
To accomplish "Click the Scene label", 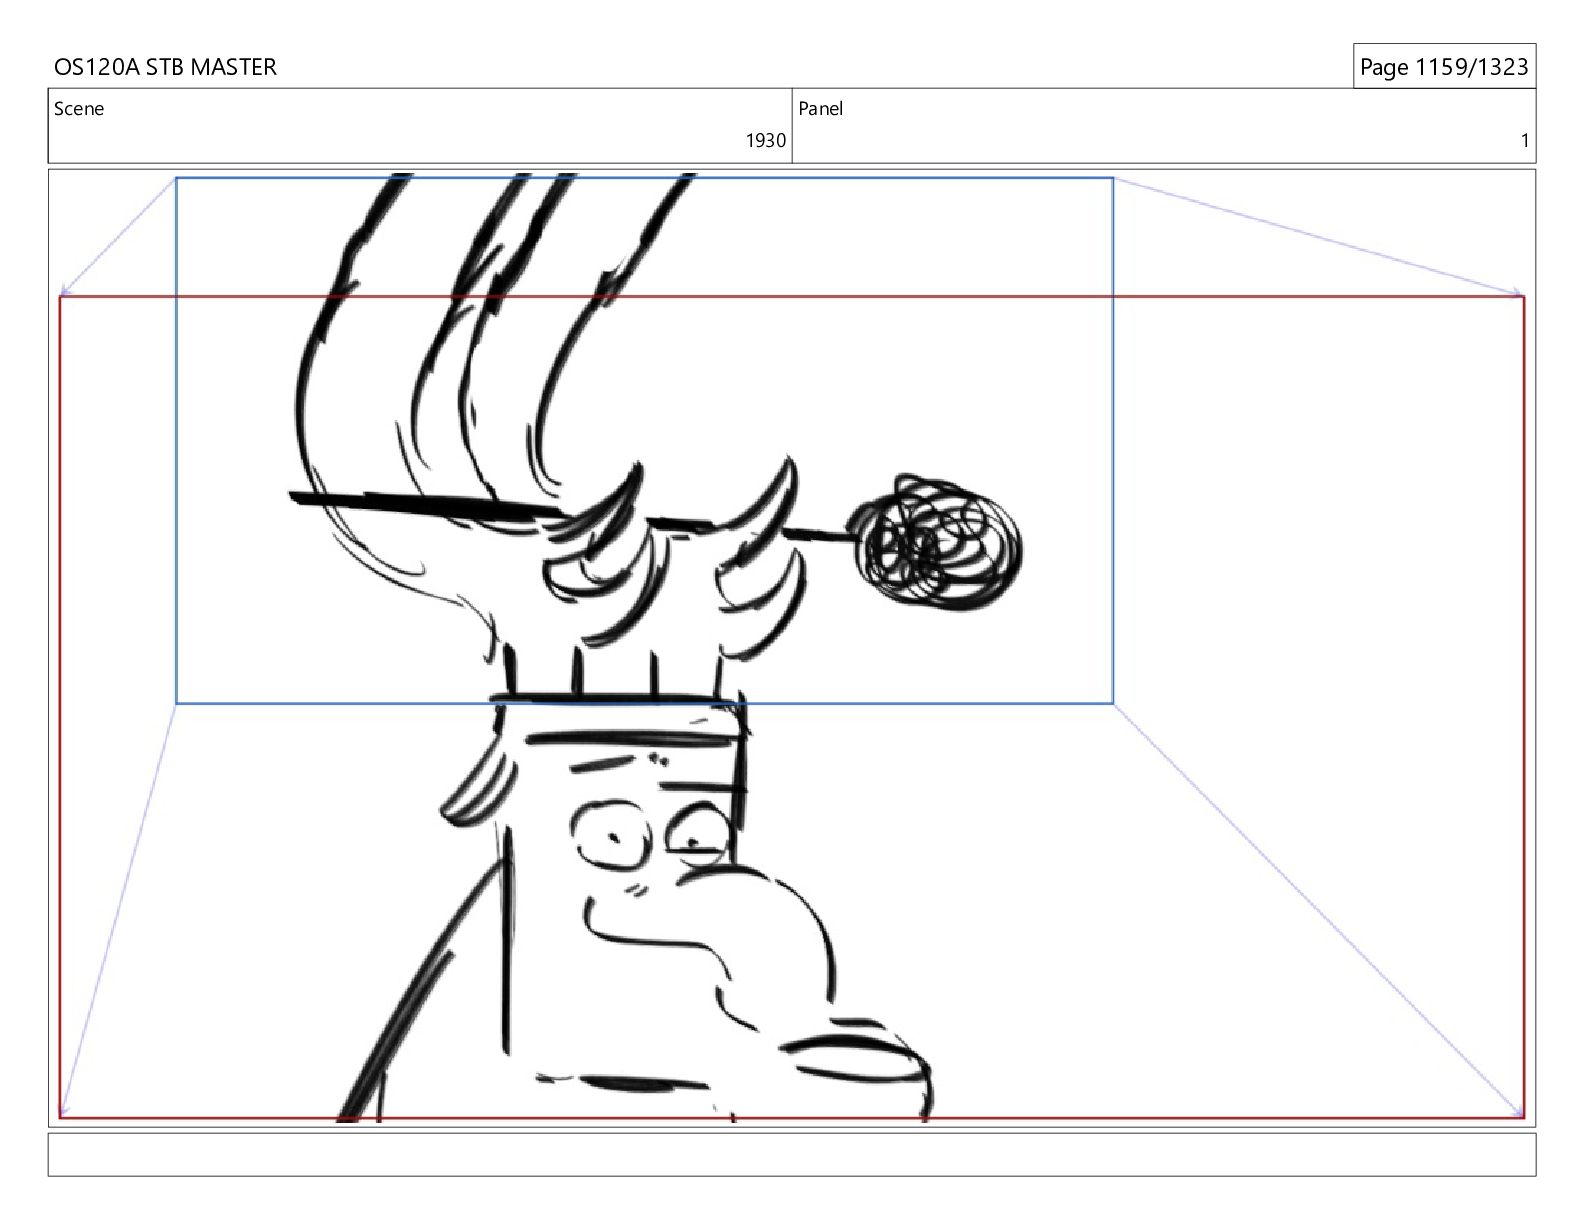I will point(79,109).
